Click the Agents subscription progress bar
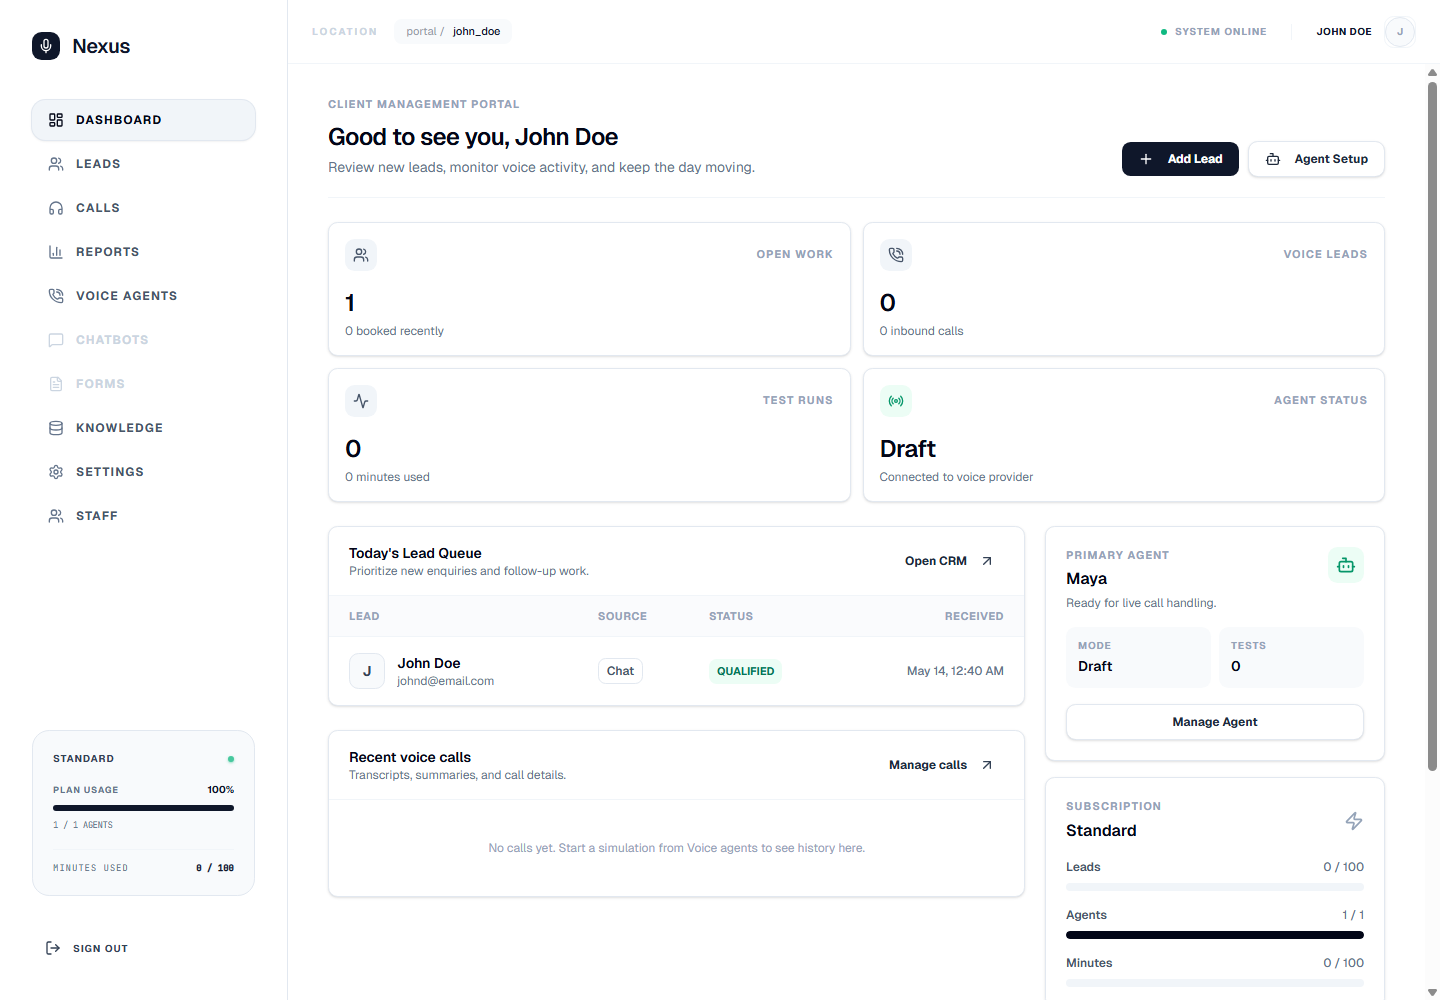Image resolution: width=1440 pixels, height=1000 pixels. click(1215, 935)
